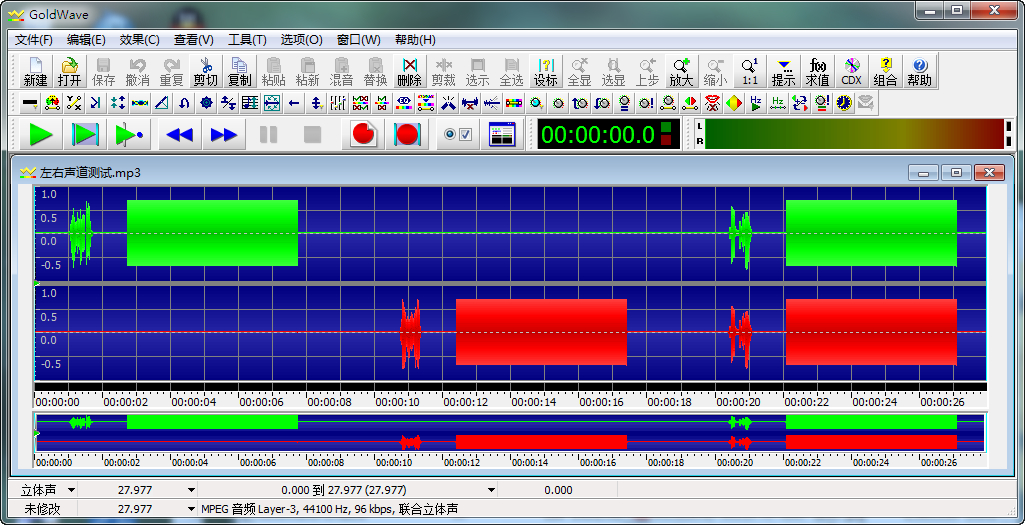
Task: Start recording with the red Record button
Action: click(x=364, y=134)
